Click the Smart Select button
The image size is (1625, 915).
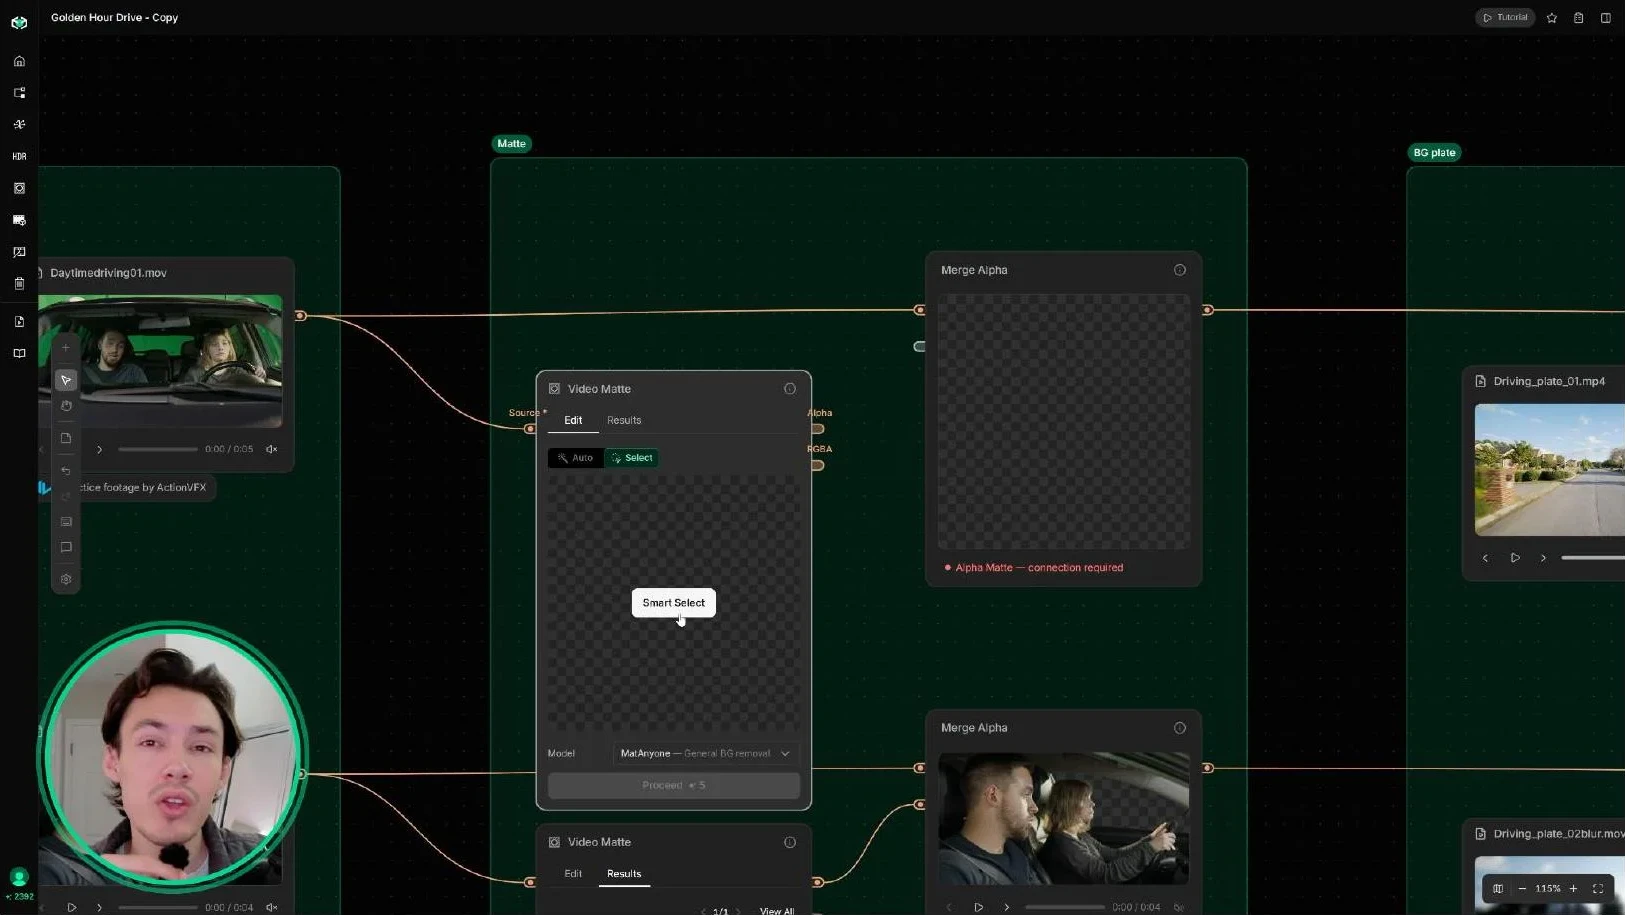point(674,603)
